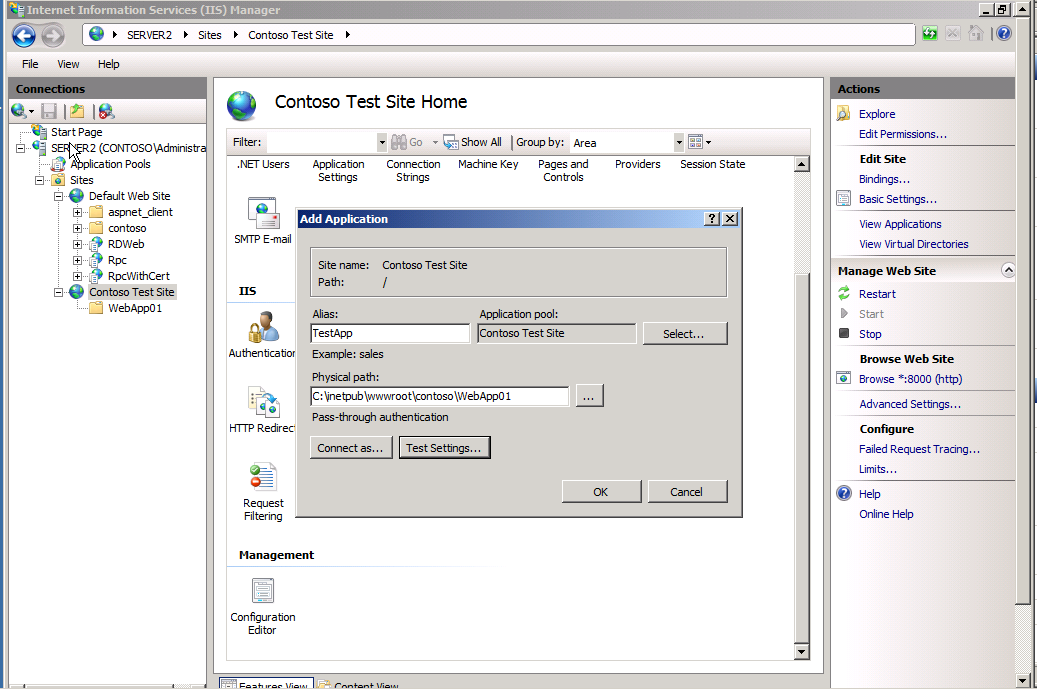Open the Help menu

click(x=108, y=64)
